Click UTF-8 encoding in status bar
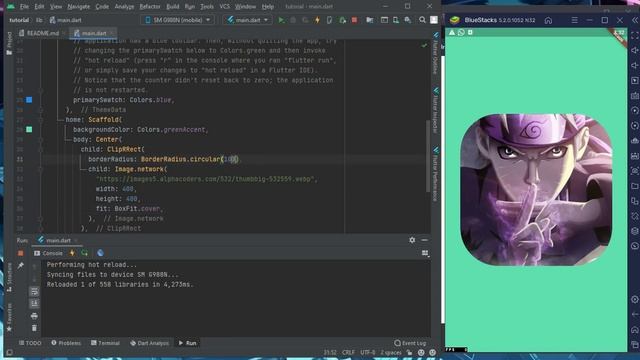The image size is (640, 360). pos(368,352)
